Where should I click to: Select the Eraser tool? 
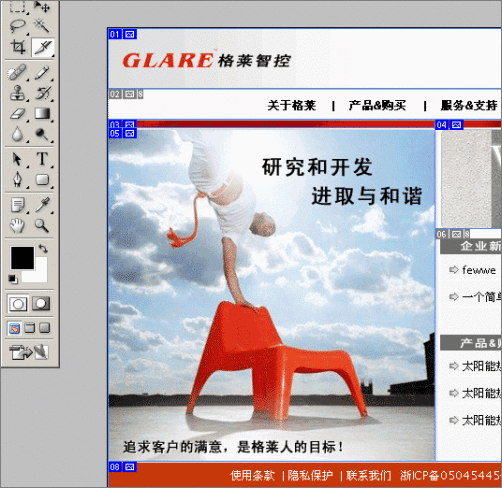click(x=17, y=114)
